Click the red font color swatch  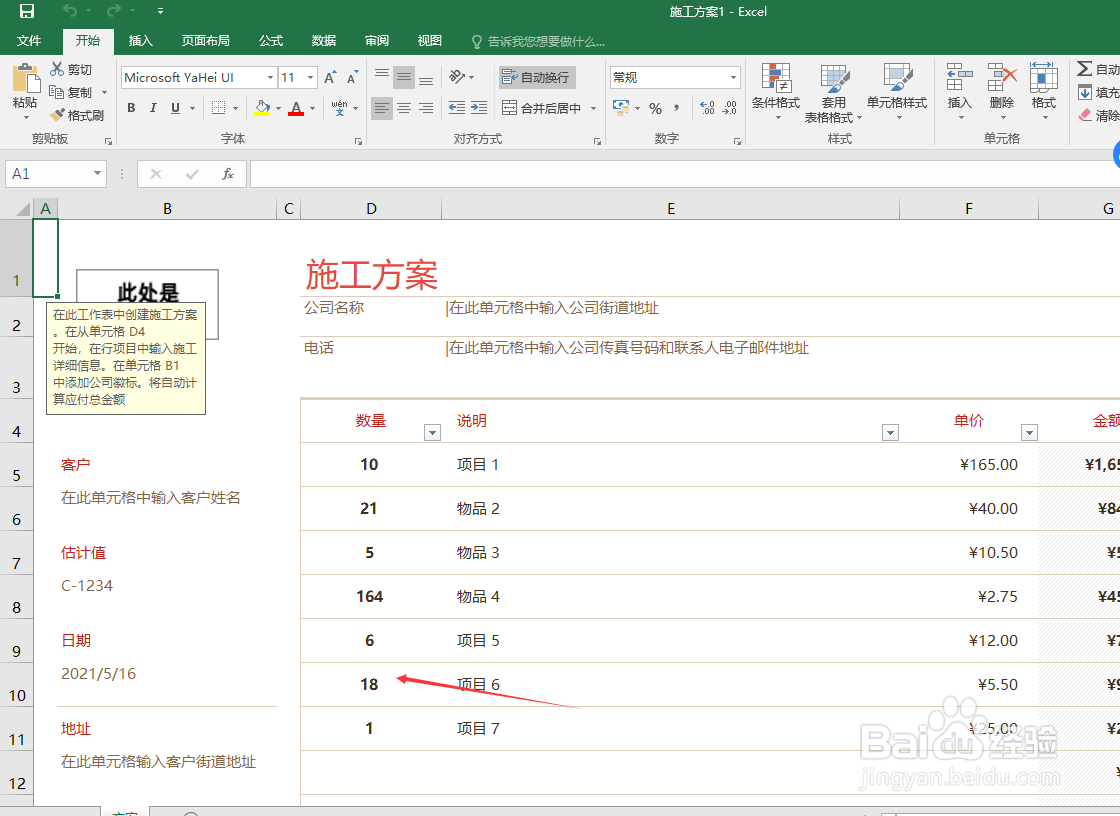[x=296, y=109]
